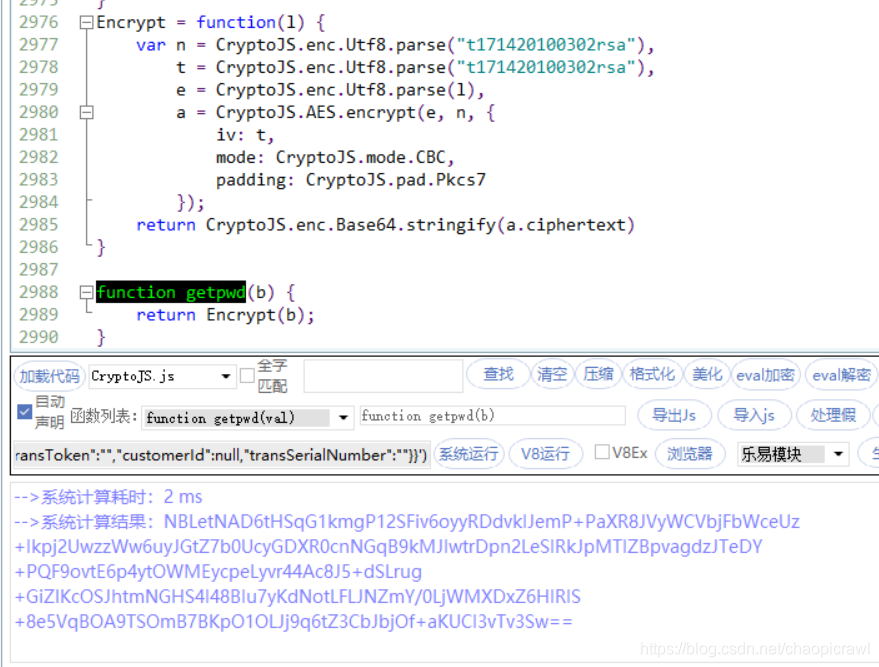Click the 加载代码 load code button

pos(49,376)
